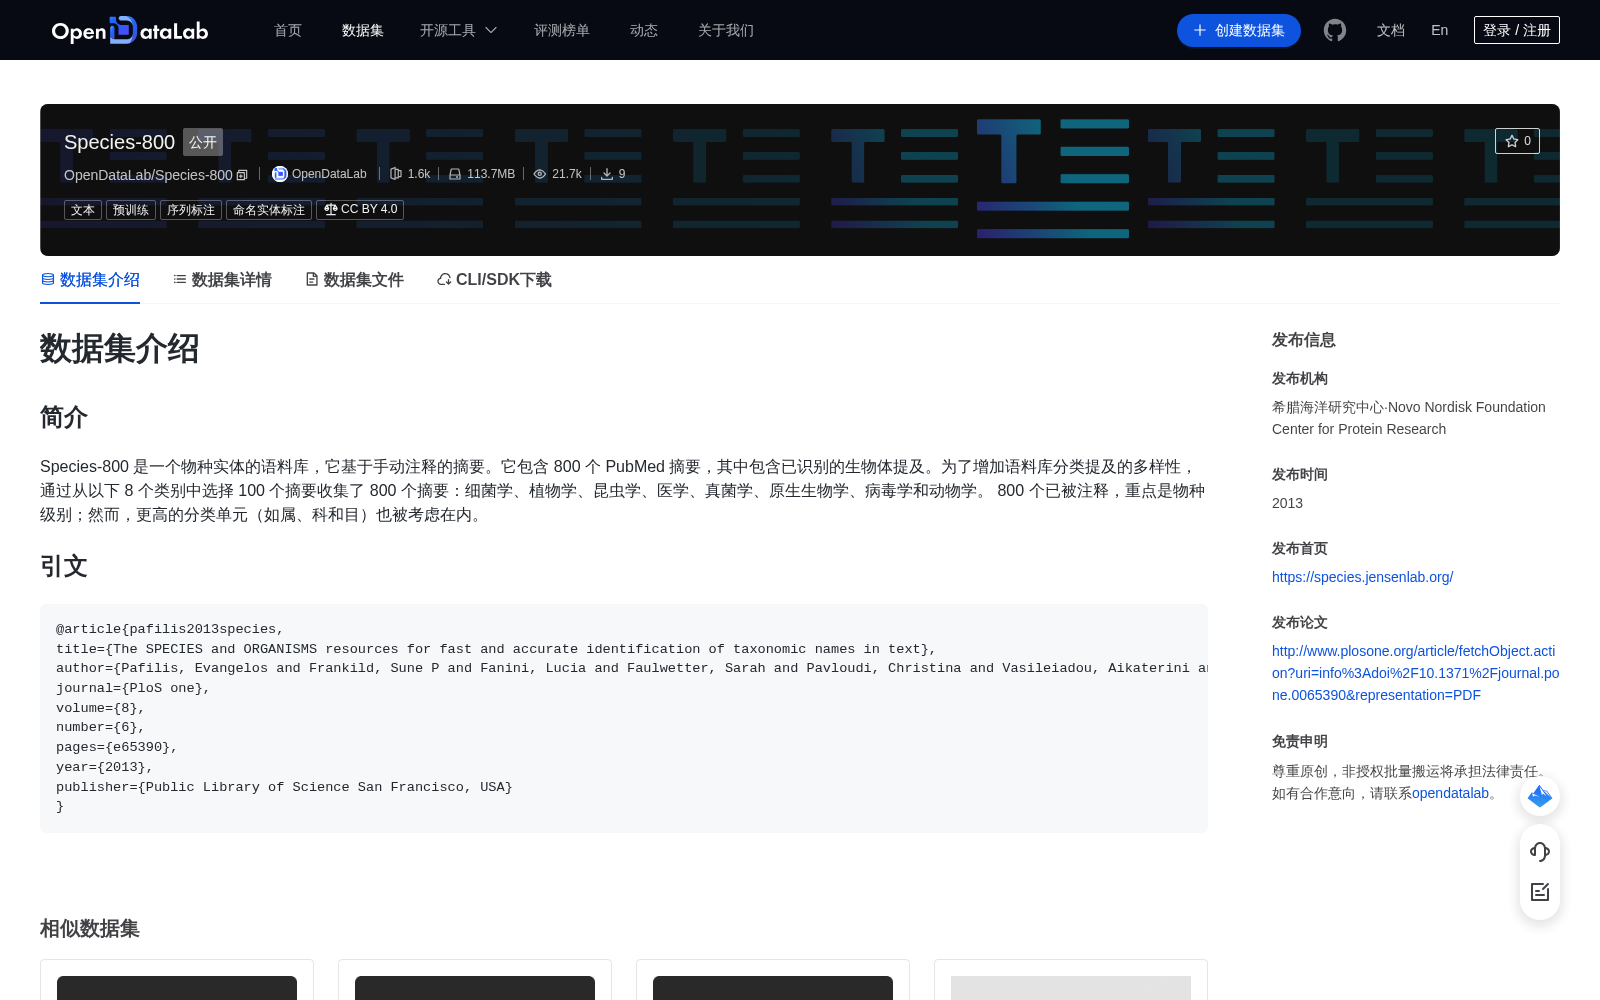Screen dimensions: 1600x1000
Task: Select the 数据集介绍 tab
Action: click(x=90, y=280)
